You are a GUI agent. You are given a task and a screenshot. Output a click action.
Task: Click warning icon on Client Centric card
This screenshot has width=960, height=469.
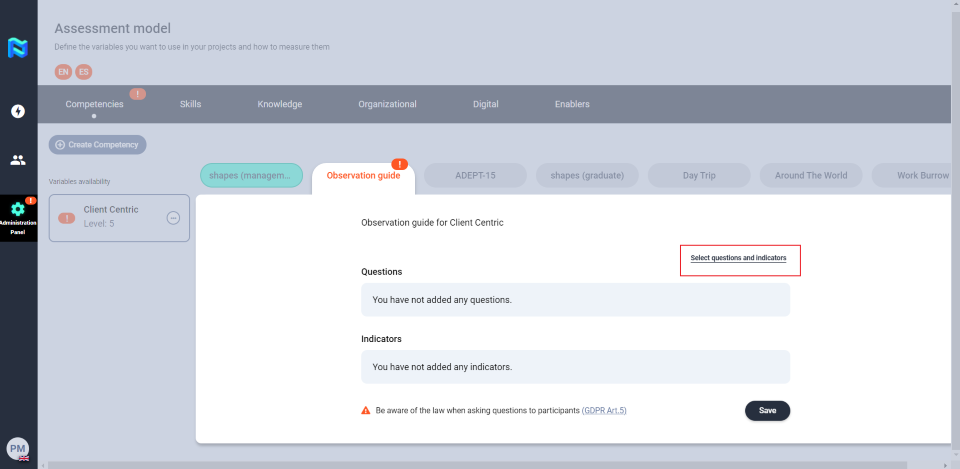[67, 218]
